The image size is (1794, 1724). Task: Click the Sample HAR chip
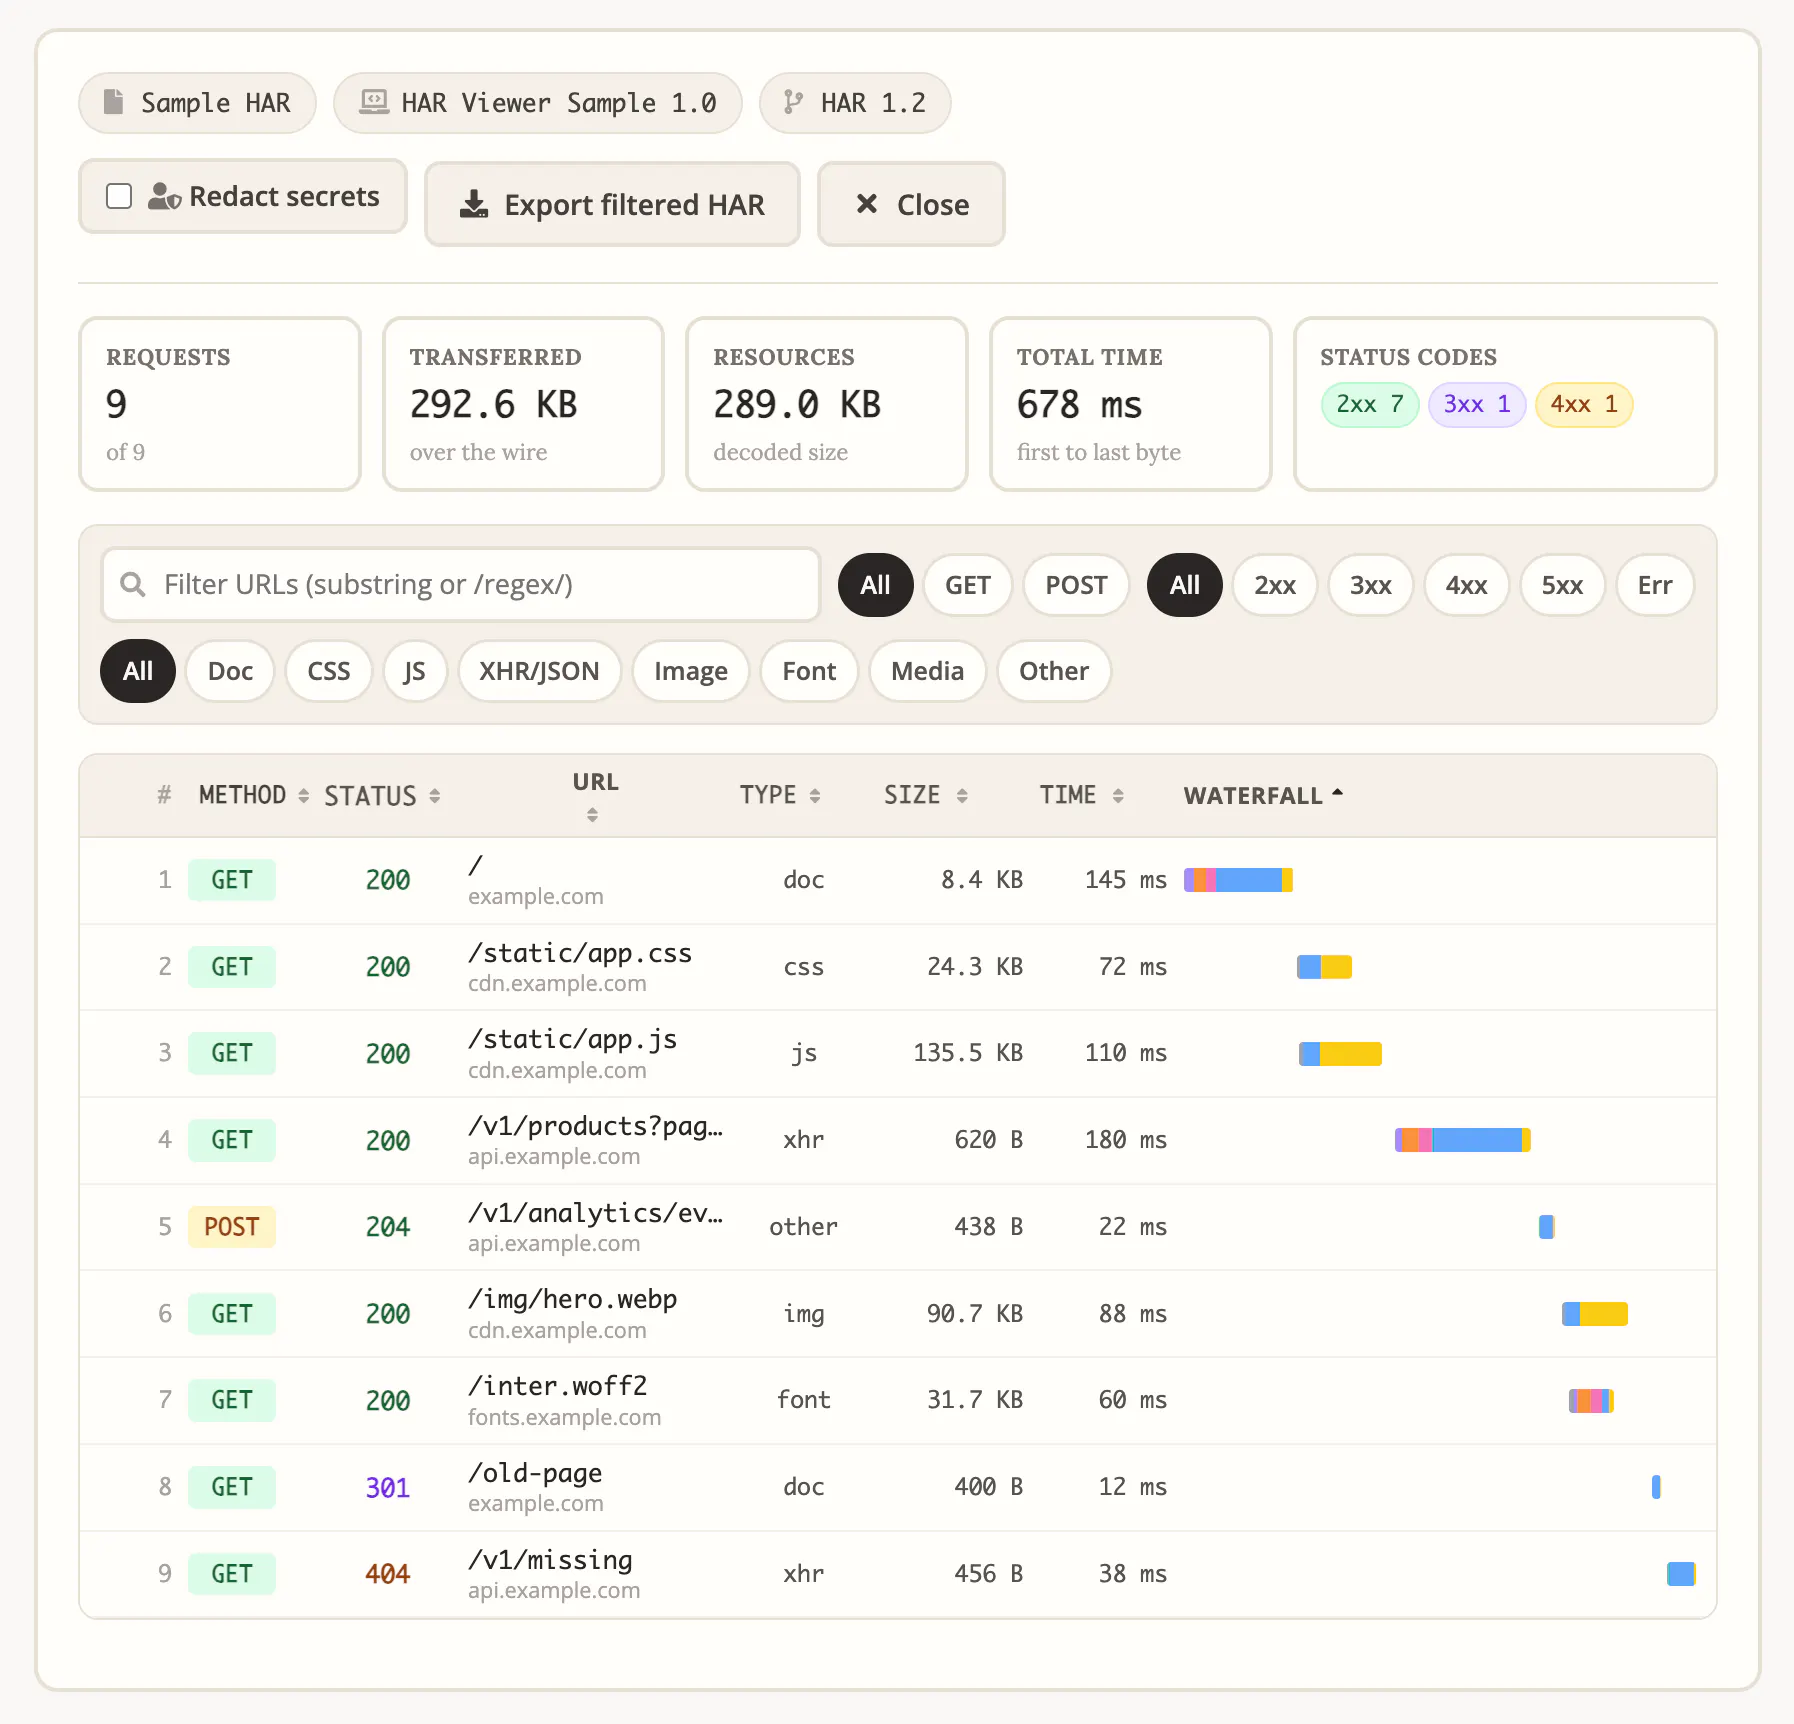click(198, 102)
